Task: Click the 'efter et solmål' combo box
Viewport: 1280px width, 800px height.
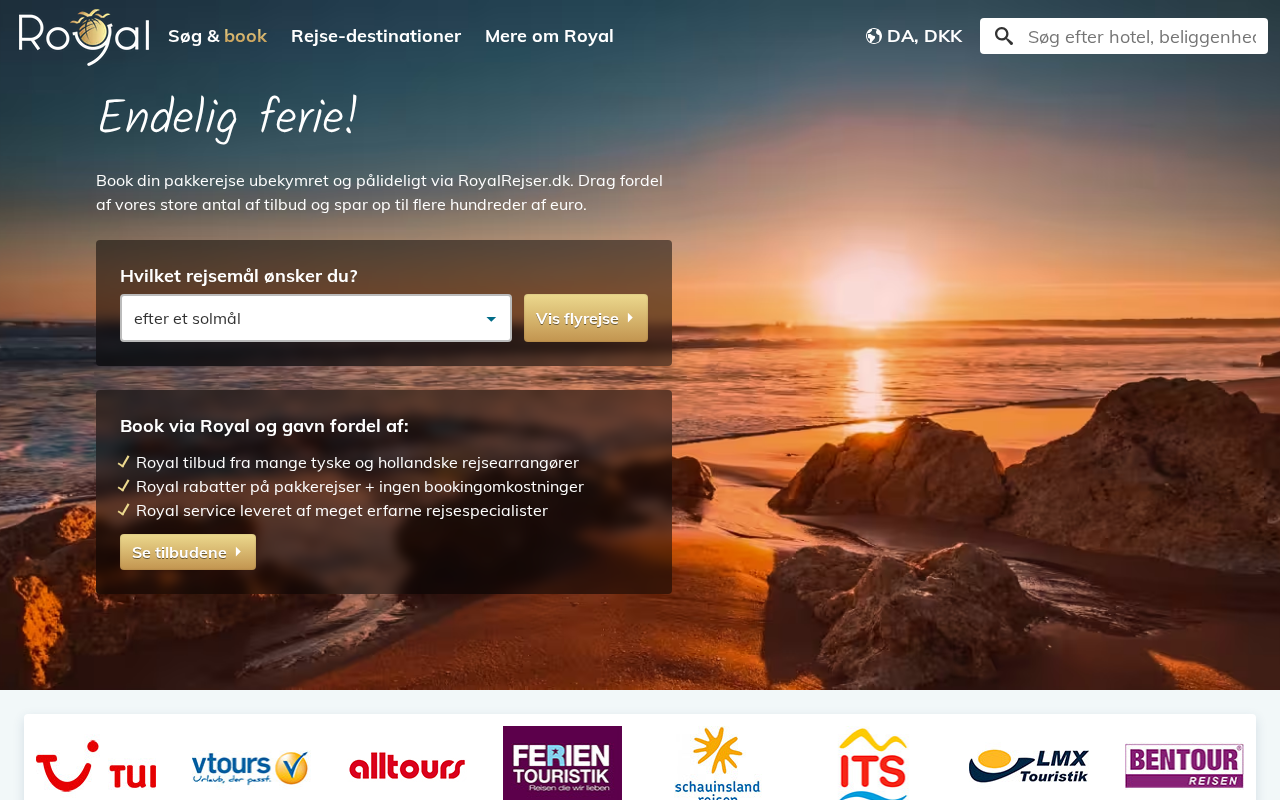Action: [316, 318]
